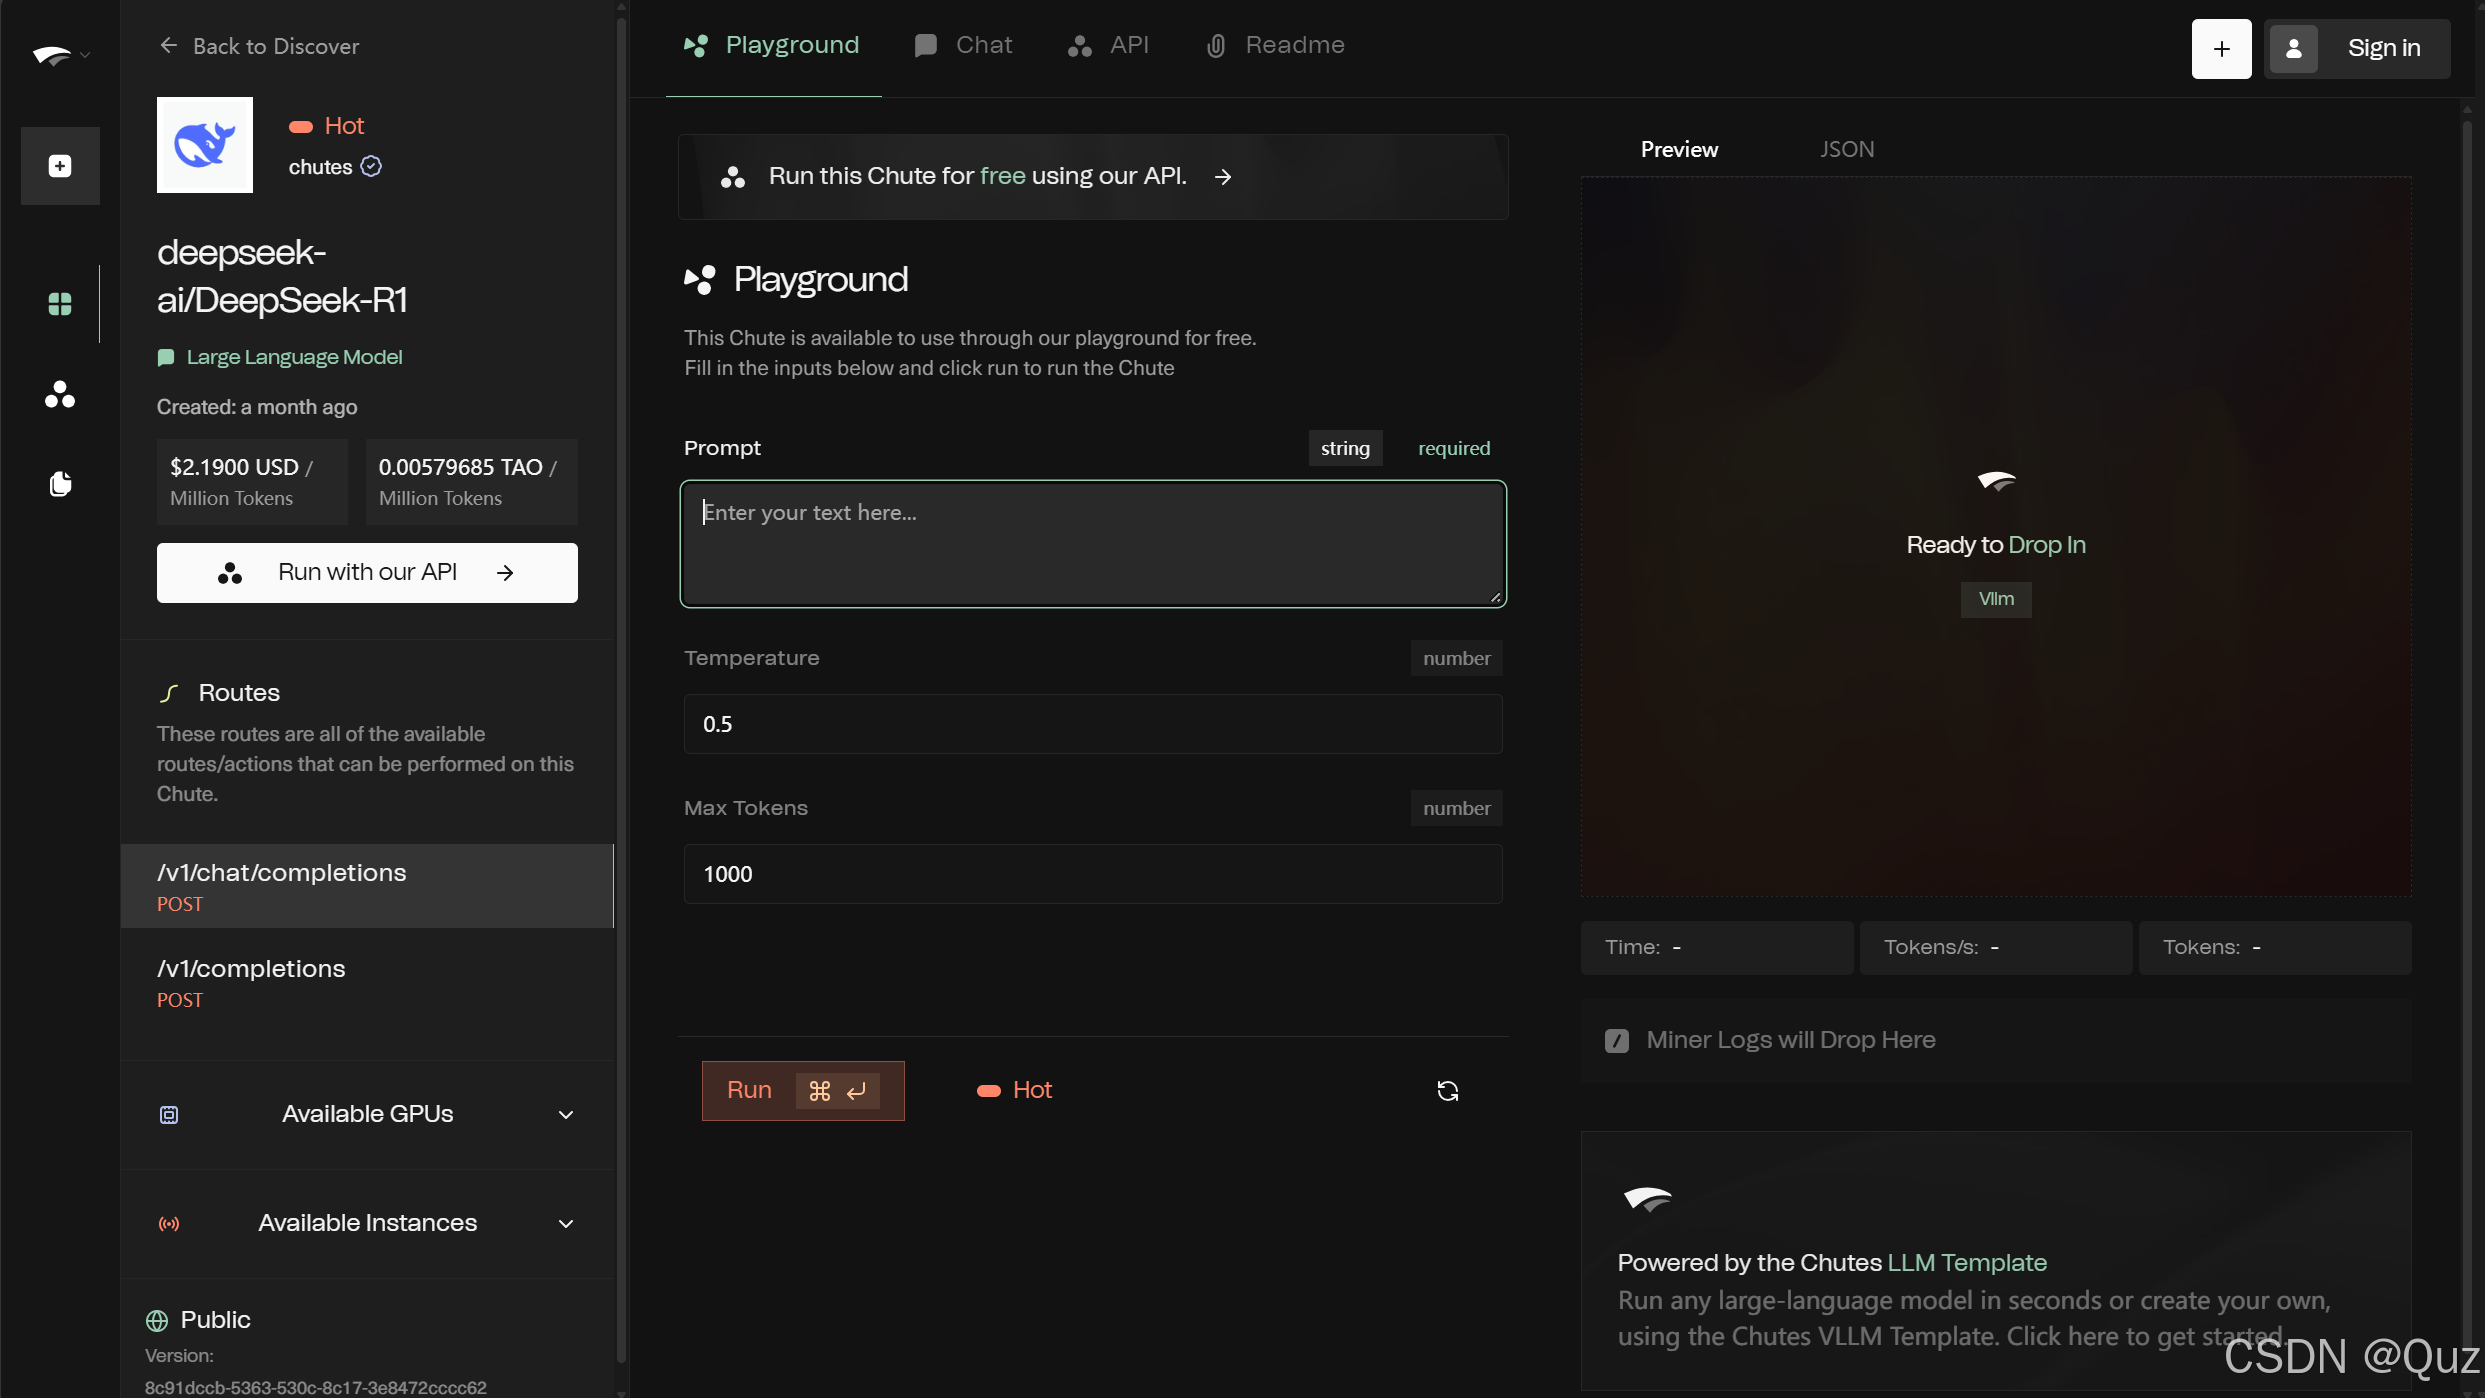
Task: Open the green grid discover sidebar icon
Action: (x=60, y=304)
